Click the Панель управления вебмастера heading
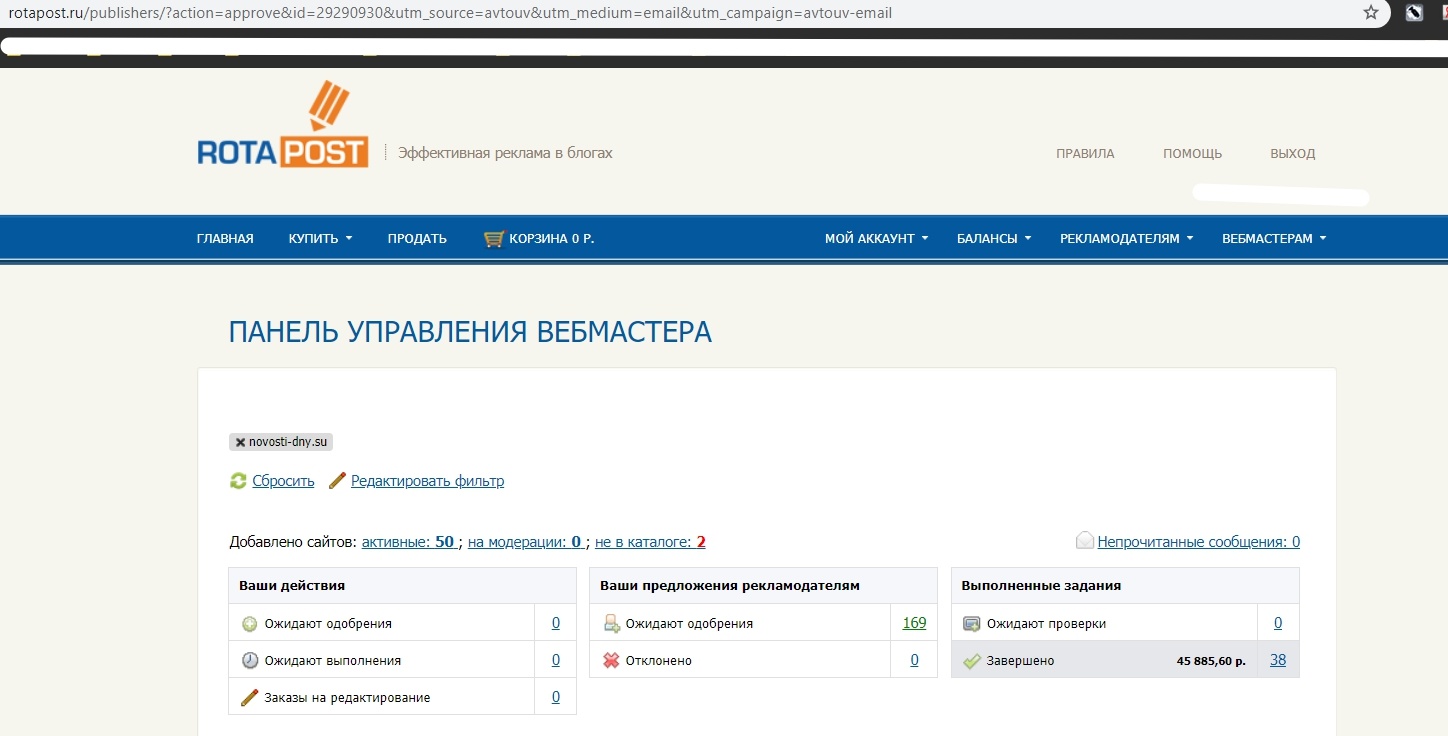The height and width of the screenshot is (736, 1448). pos(470,332)
